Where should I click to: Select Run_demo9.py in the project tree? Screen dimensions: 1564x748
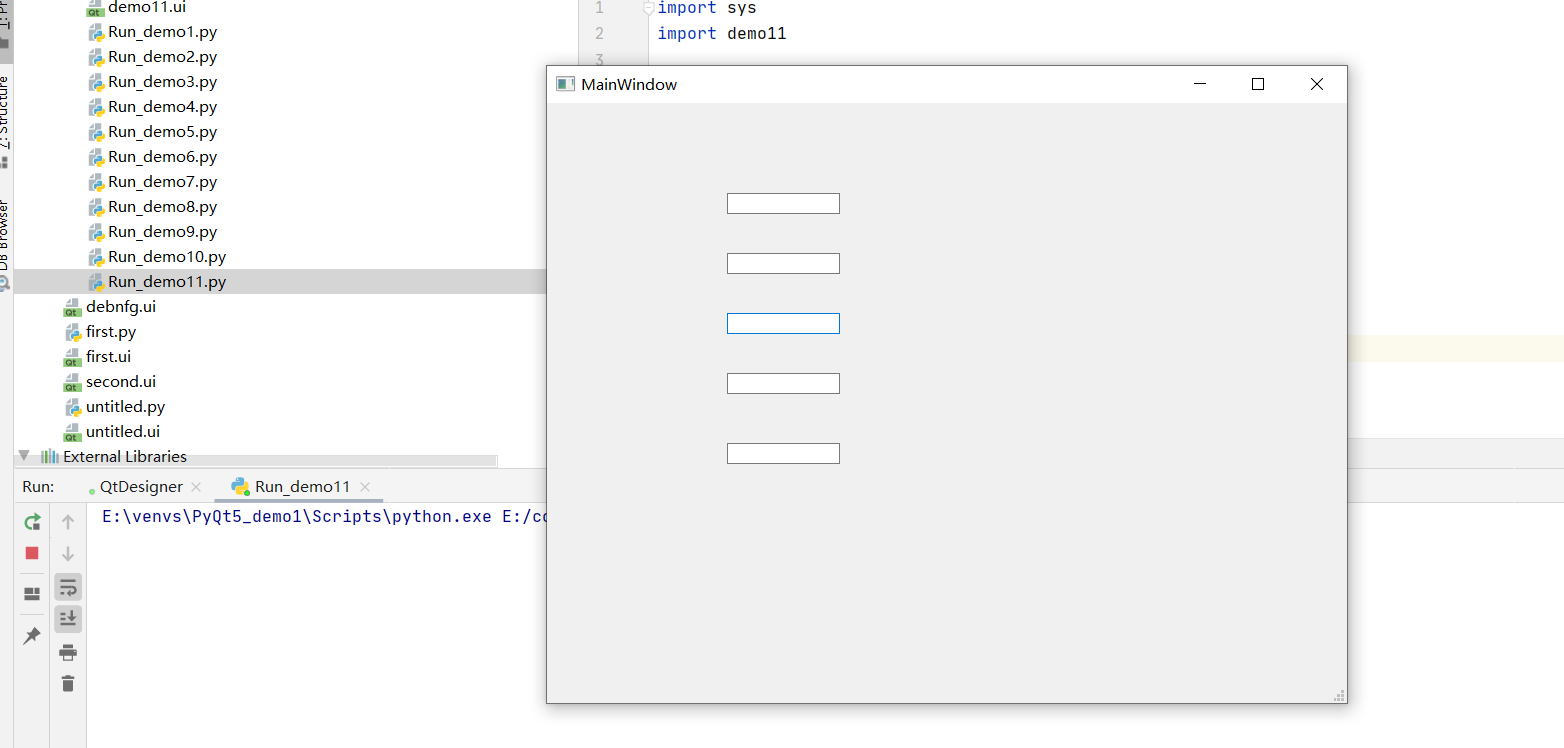pyautogui.click(x=162, y=232)
